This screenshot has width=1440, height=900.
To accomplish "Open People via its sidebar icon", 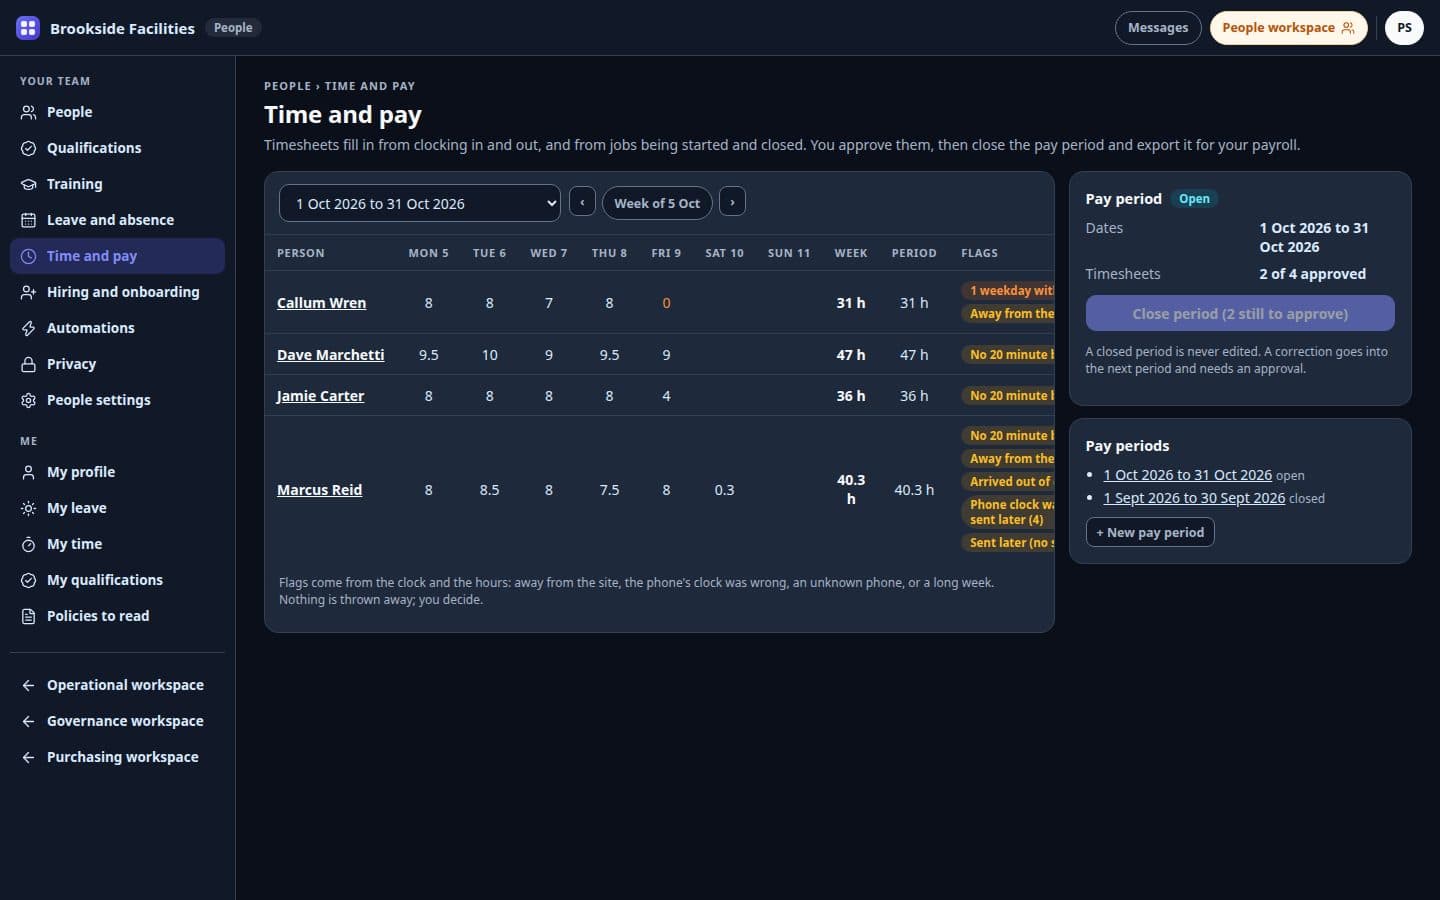I will point(28,112).
